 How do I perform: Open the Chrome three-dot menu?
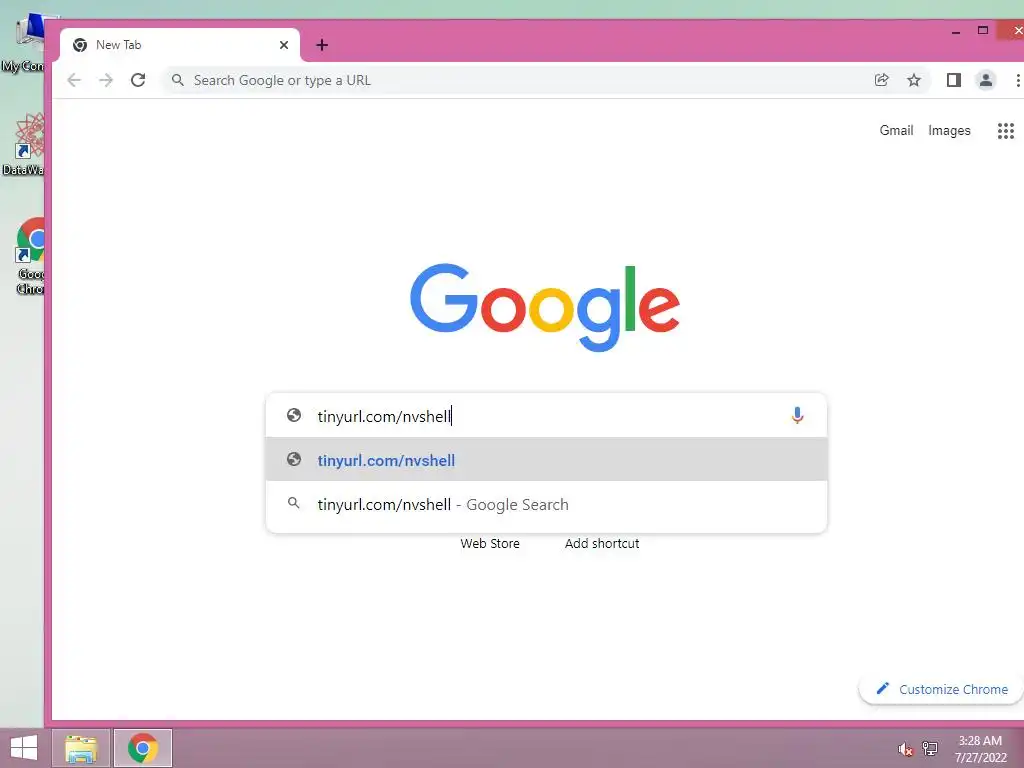[x=1017, y=80]
